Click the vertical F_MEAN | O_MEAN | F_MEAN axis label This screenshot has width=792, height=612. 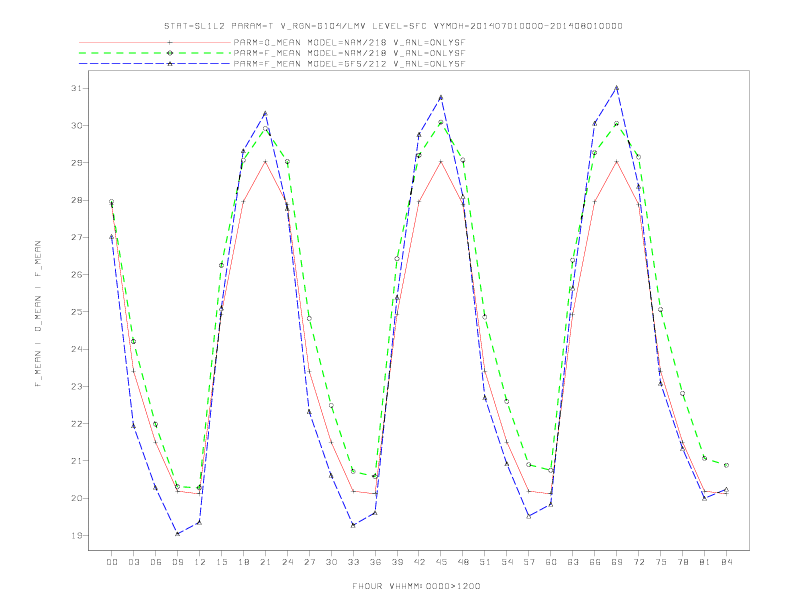38,314
